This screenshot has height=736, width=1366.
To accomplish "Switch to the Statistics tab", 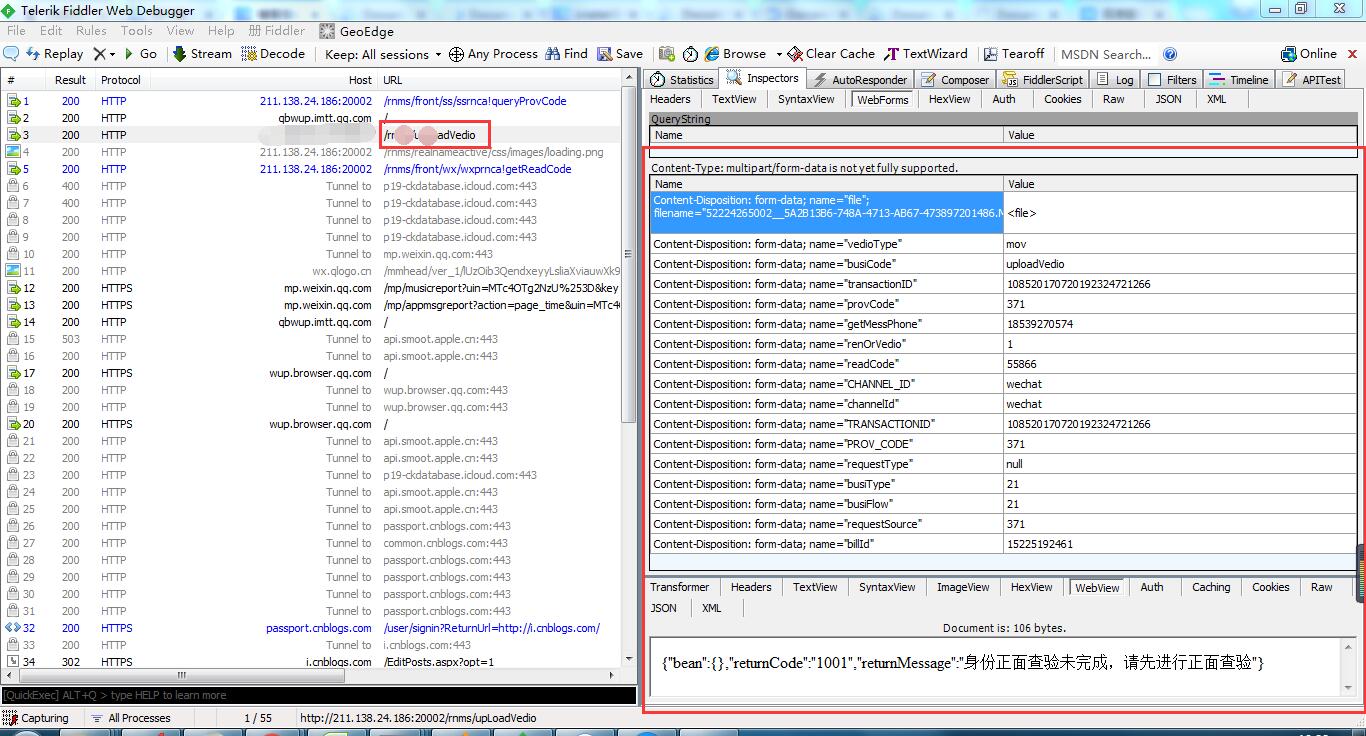I will coord(682,80).
